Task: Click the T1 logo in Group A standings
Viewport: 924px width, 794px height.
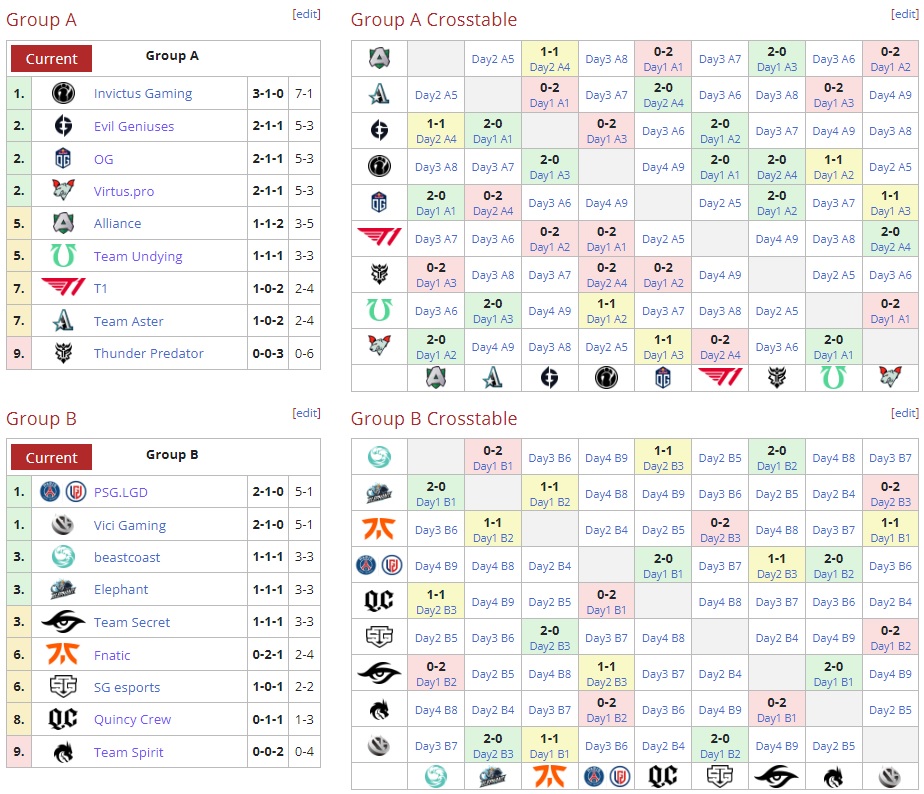Action: point(63,288)
